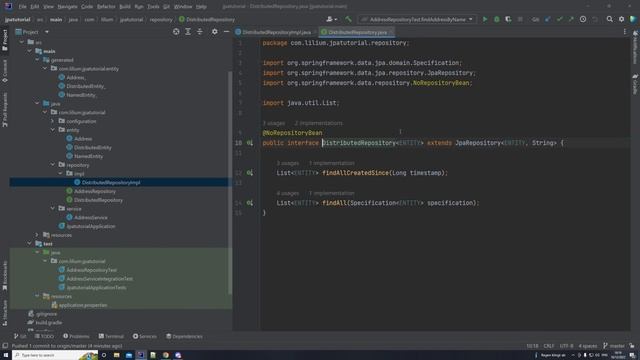
Task: Click the implementations gutter icon beside DistributedRepository interface
Action: point(249,143)
